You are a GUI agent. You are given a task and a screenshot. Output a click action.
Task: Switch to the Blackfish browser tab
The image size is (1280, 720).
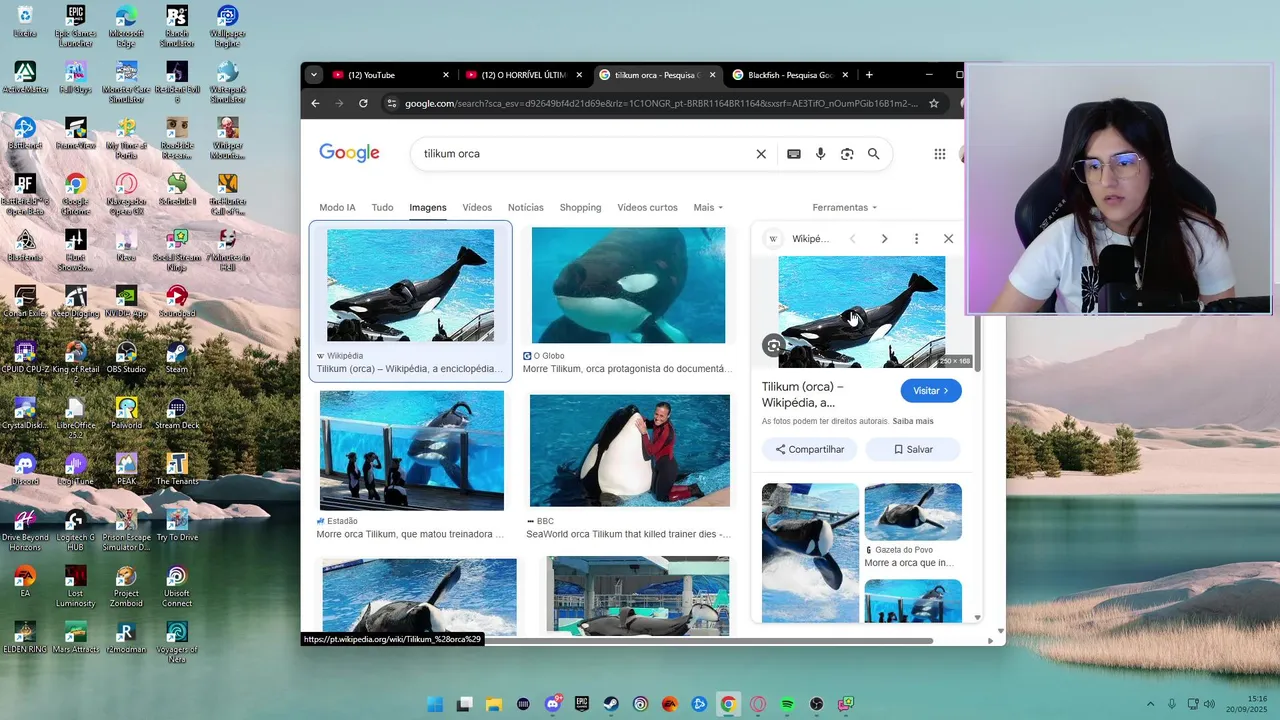coord(790,75)
